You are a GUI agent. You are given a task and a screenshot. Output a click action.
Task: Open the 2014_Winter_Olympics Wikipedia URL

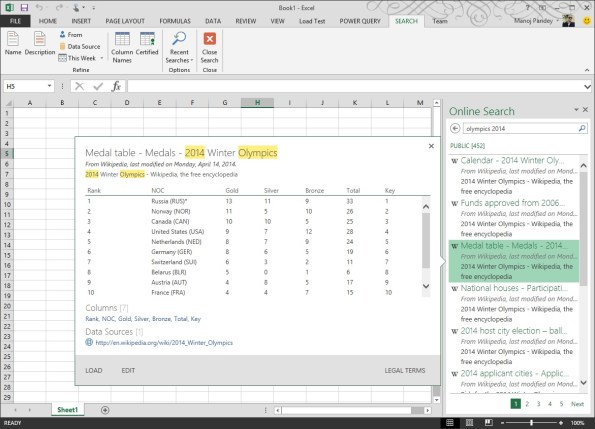click(164, 343)
